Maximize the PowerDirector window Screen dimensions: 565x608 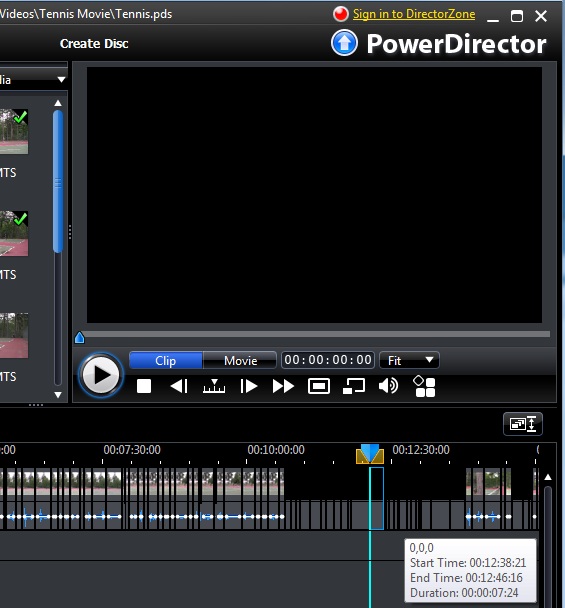(x=517, y=16)
